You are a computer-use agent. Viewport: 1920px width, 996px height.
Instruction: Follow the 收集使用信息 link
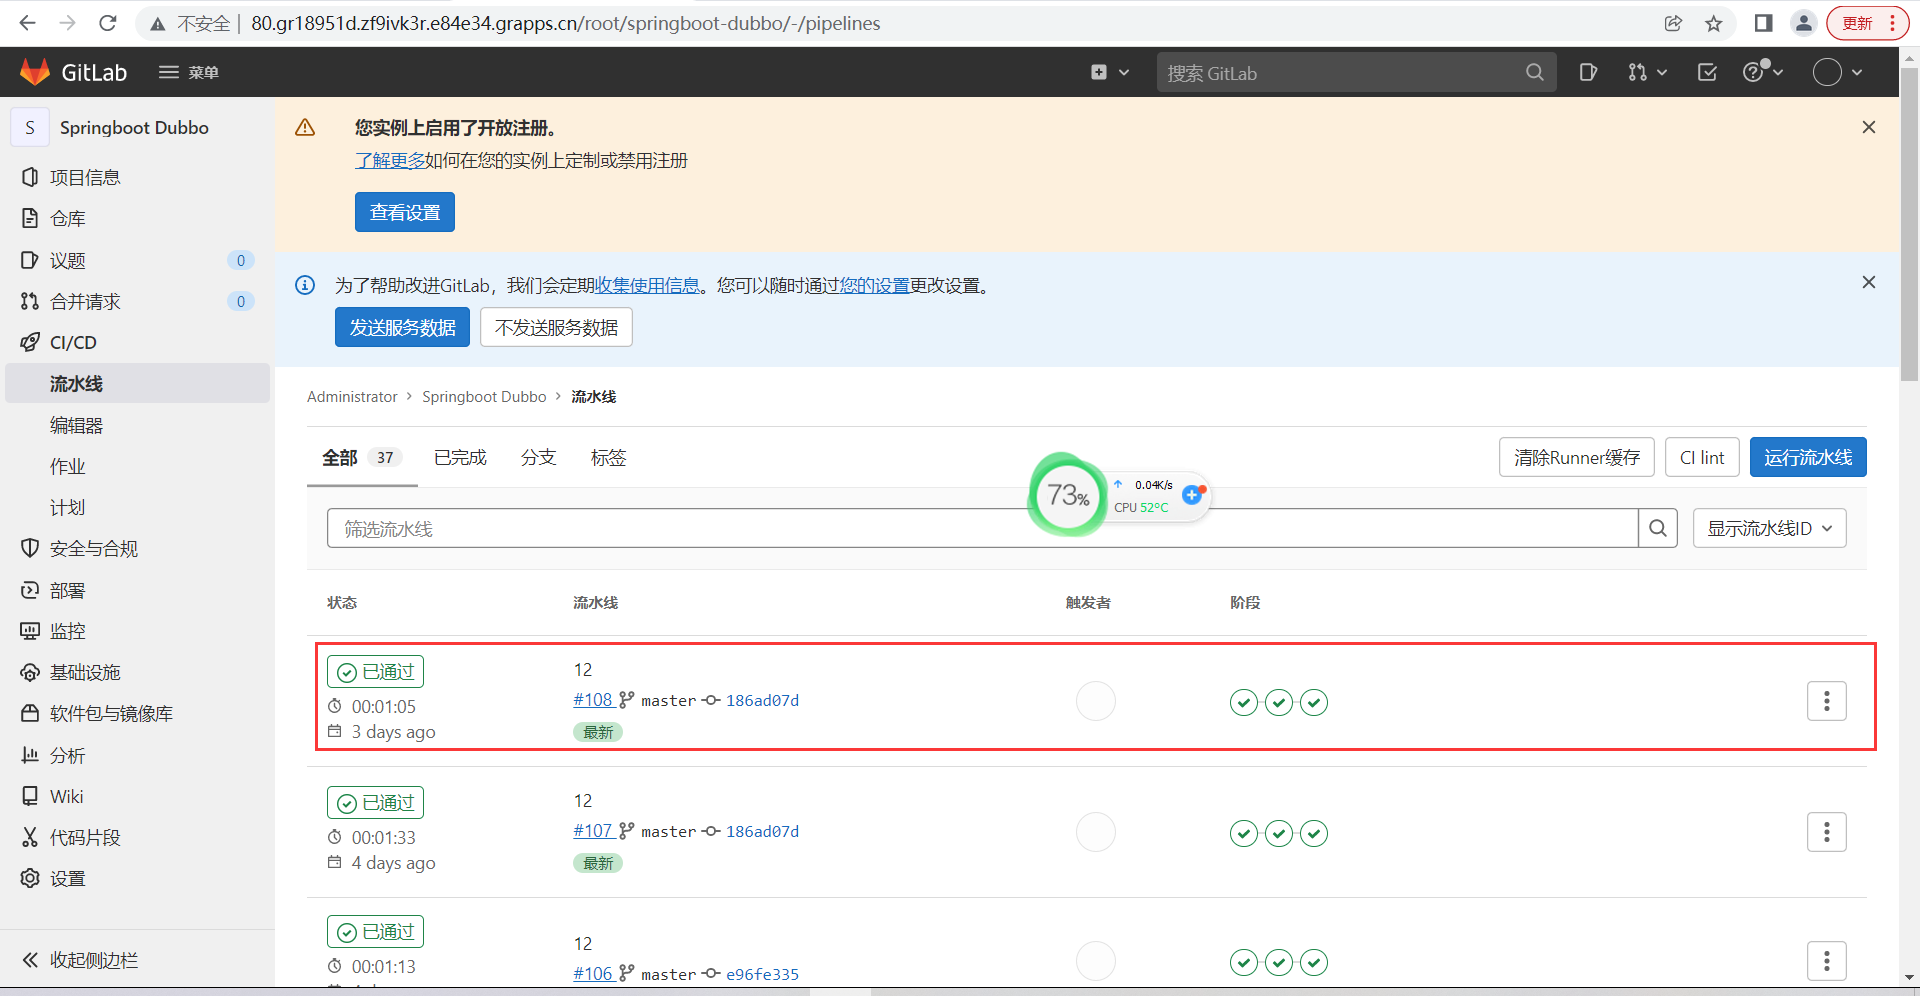[647, 285]
